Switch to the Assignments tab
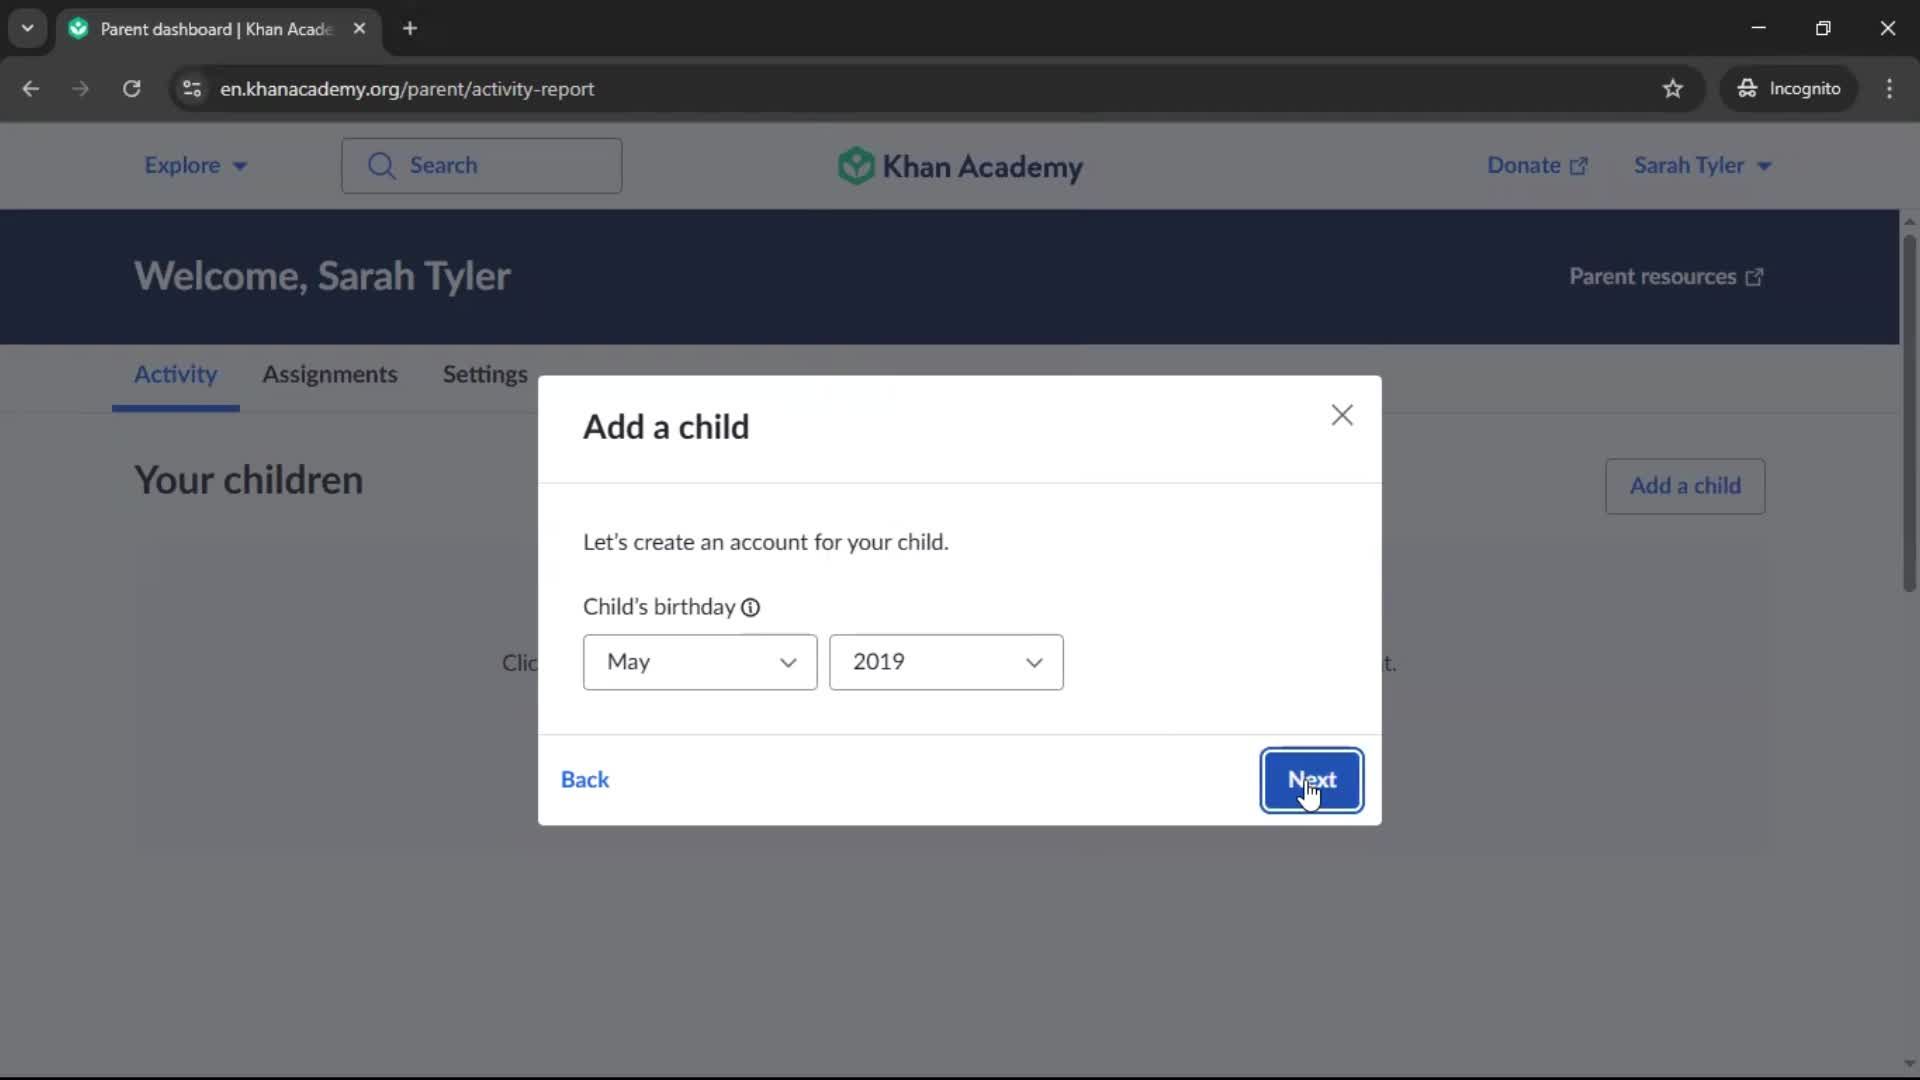1920x1080 pixels. (x=330, y=375)
